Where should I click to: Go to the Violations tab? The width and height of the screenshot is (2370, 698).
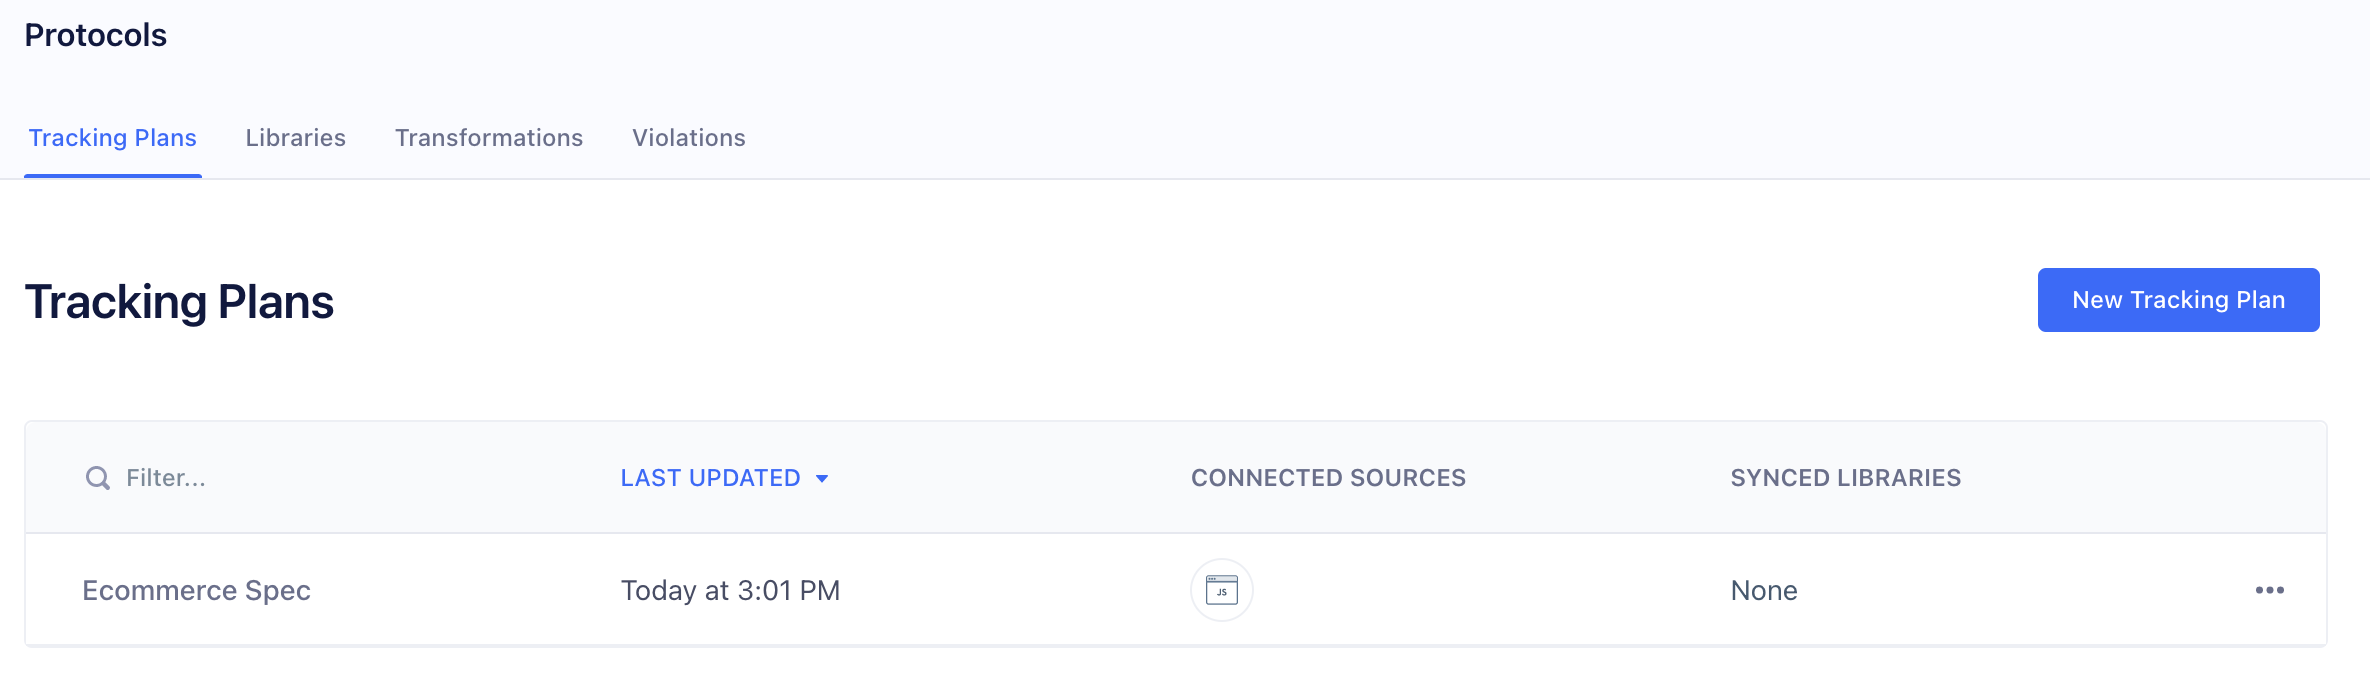coord(688,138)
